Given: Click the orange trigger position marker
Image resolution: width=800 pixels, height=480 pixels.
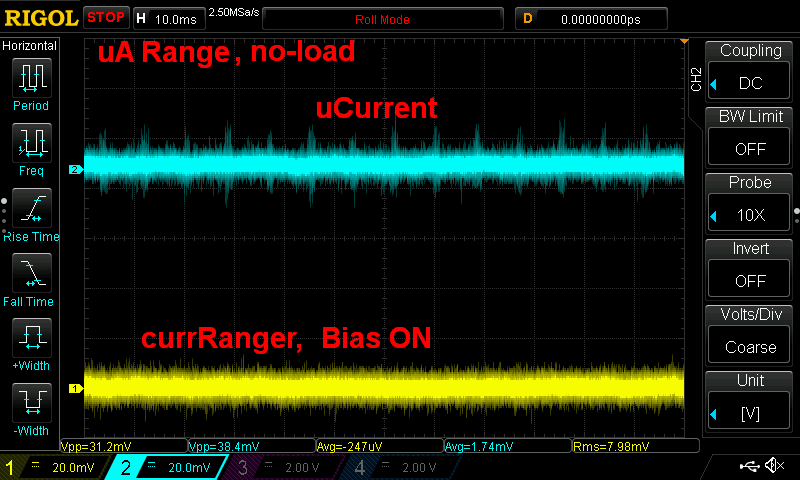Looking at the screenshot, I should [x=684, y=41].
